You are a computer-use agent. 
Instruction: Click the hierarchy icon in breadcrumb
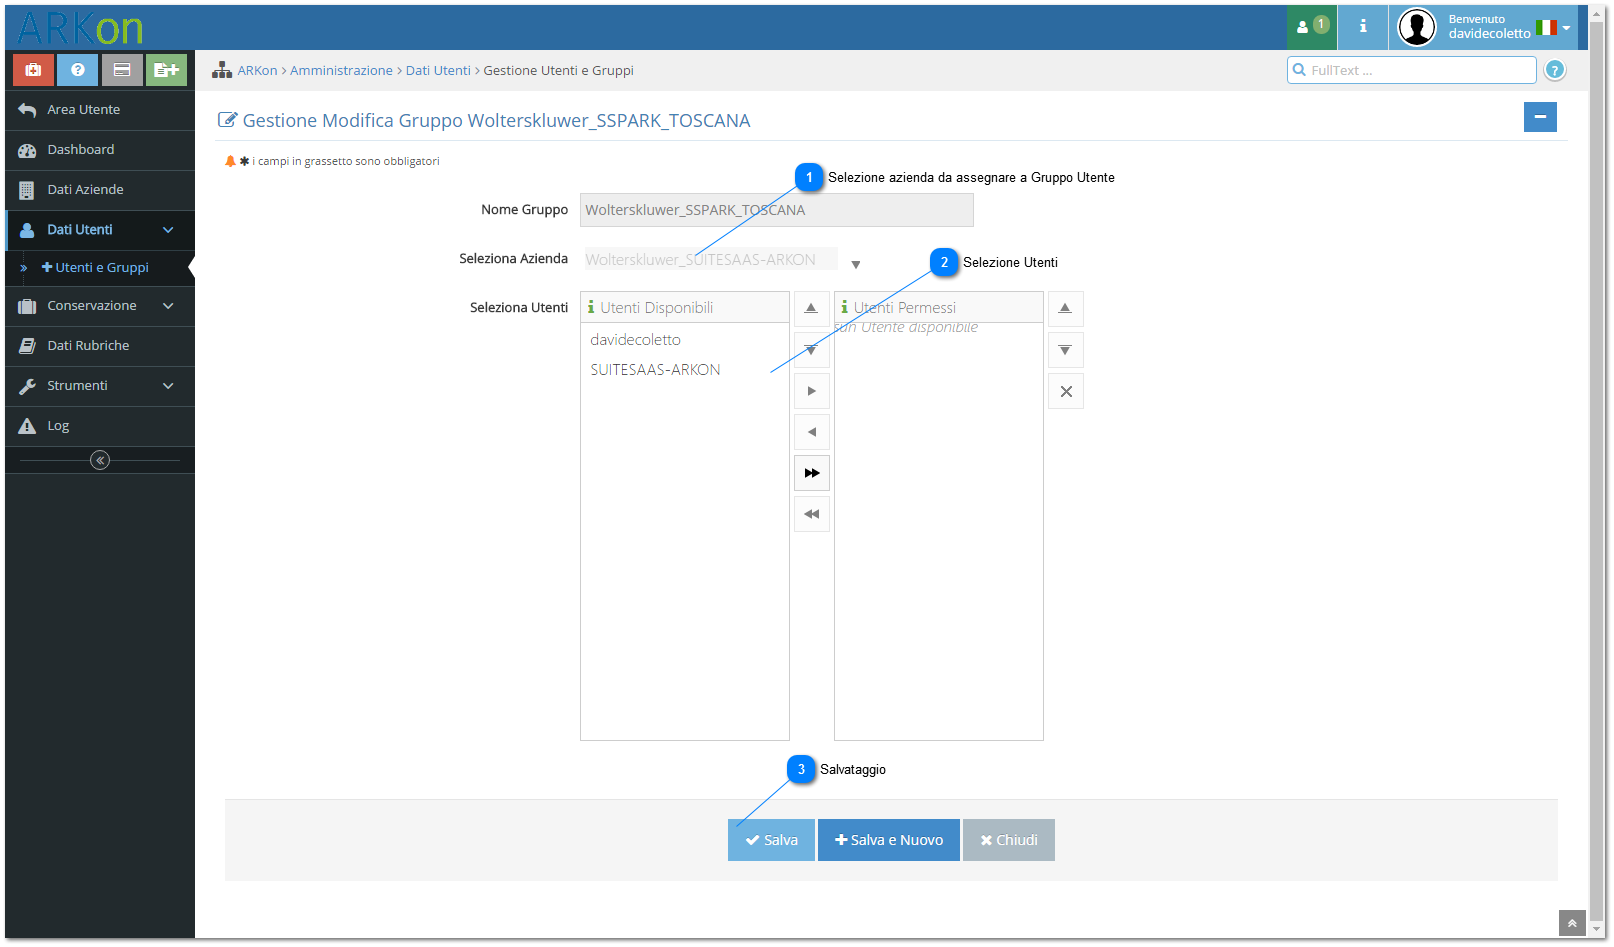click(222, 70)
